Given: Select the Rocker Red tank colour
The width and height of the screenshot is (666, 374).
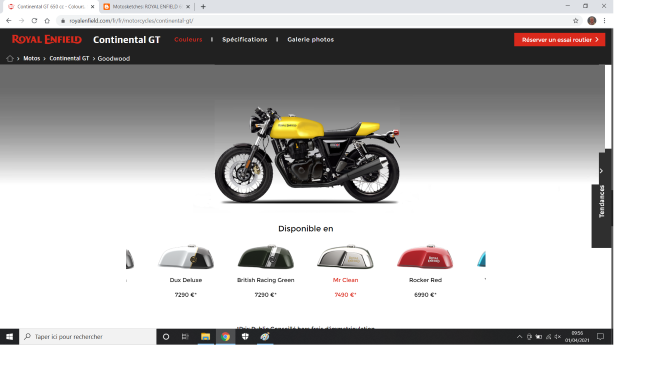Looking at the screenshot, I should tap(425, 257).
